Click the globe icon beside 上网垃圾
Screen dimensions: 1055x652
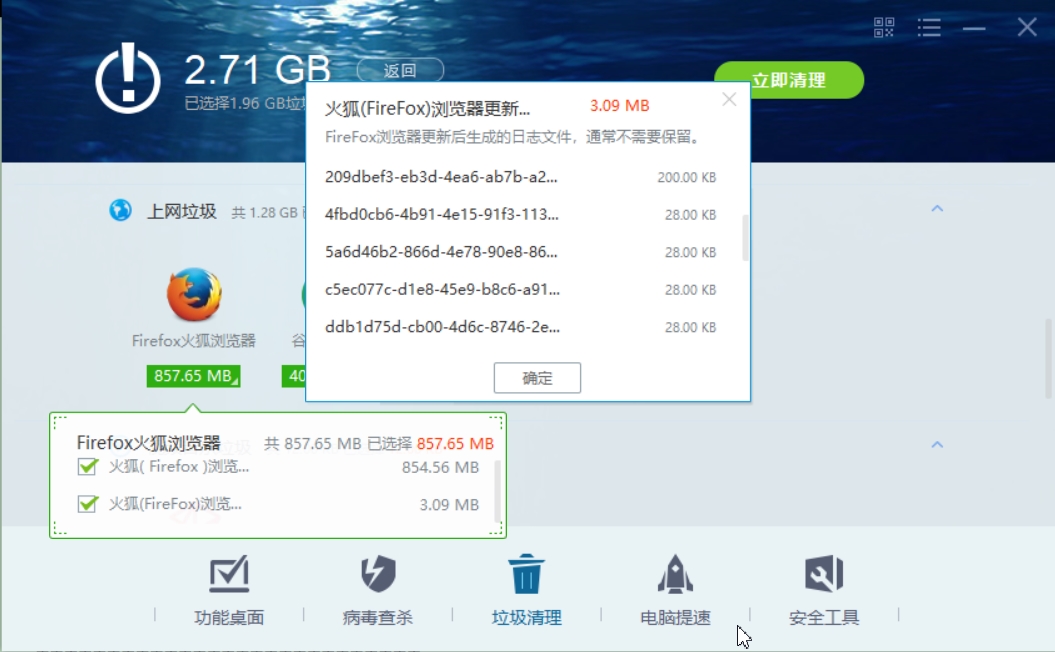120,211
